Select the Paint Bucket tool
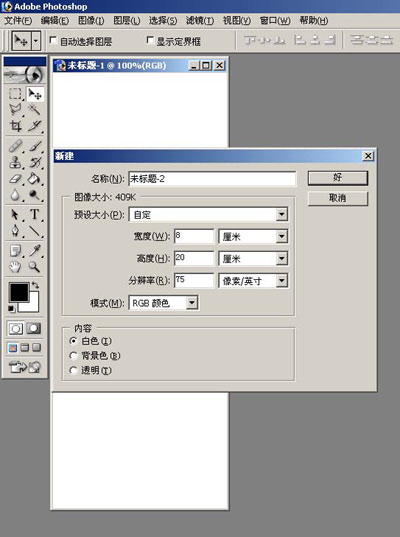Image resolution: width=400 pixels, height=537 pixels. [34, 179]
